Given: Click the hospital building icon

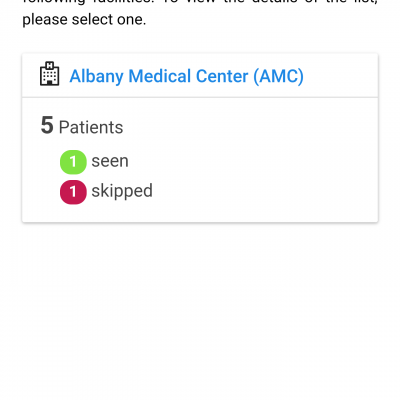Looking at the screenshot, I should click(x=50, y=74).
